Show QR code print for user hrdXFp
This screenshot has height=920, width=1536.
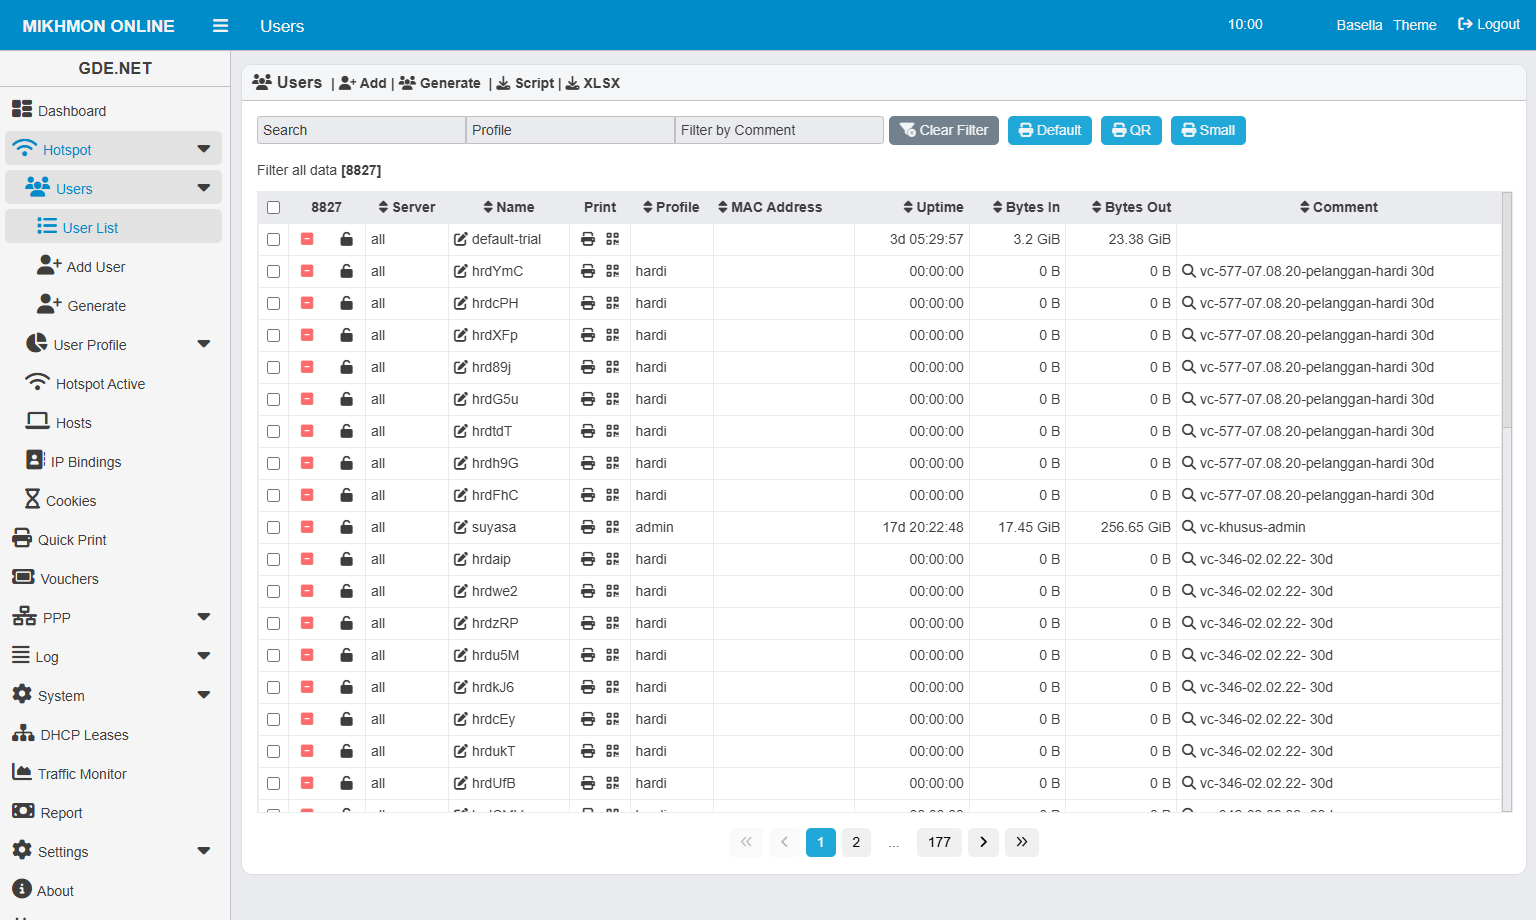[613, 335]
